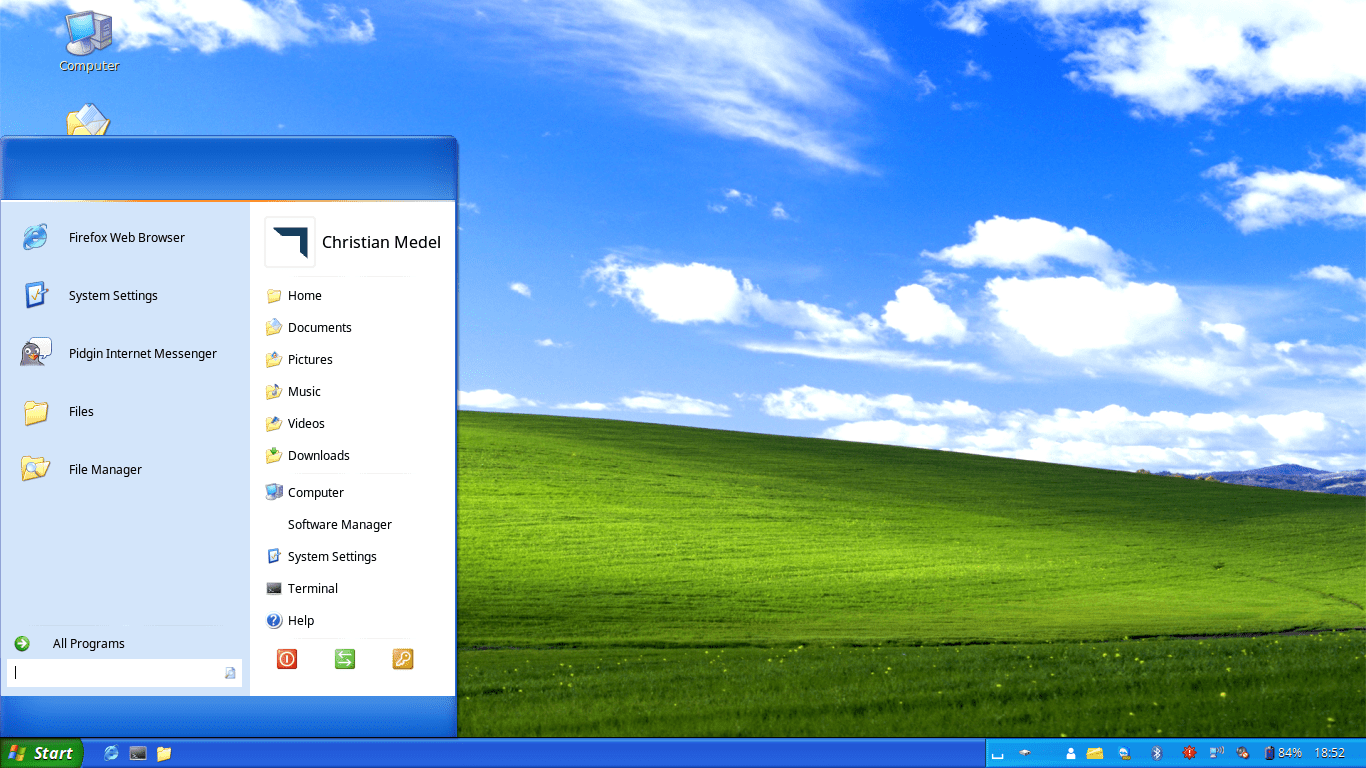Click the Christian Medel user avatar
This screenshot has height=768, width=1366.
[290, 242]
